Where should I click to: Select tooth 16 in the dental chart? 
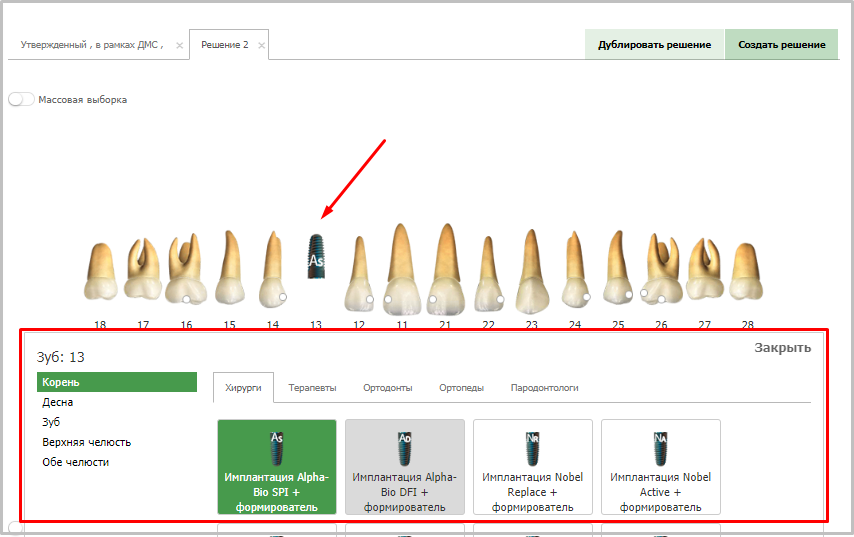pyautogui.click(x=186, y=268)
